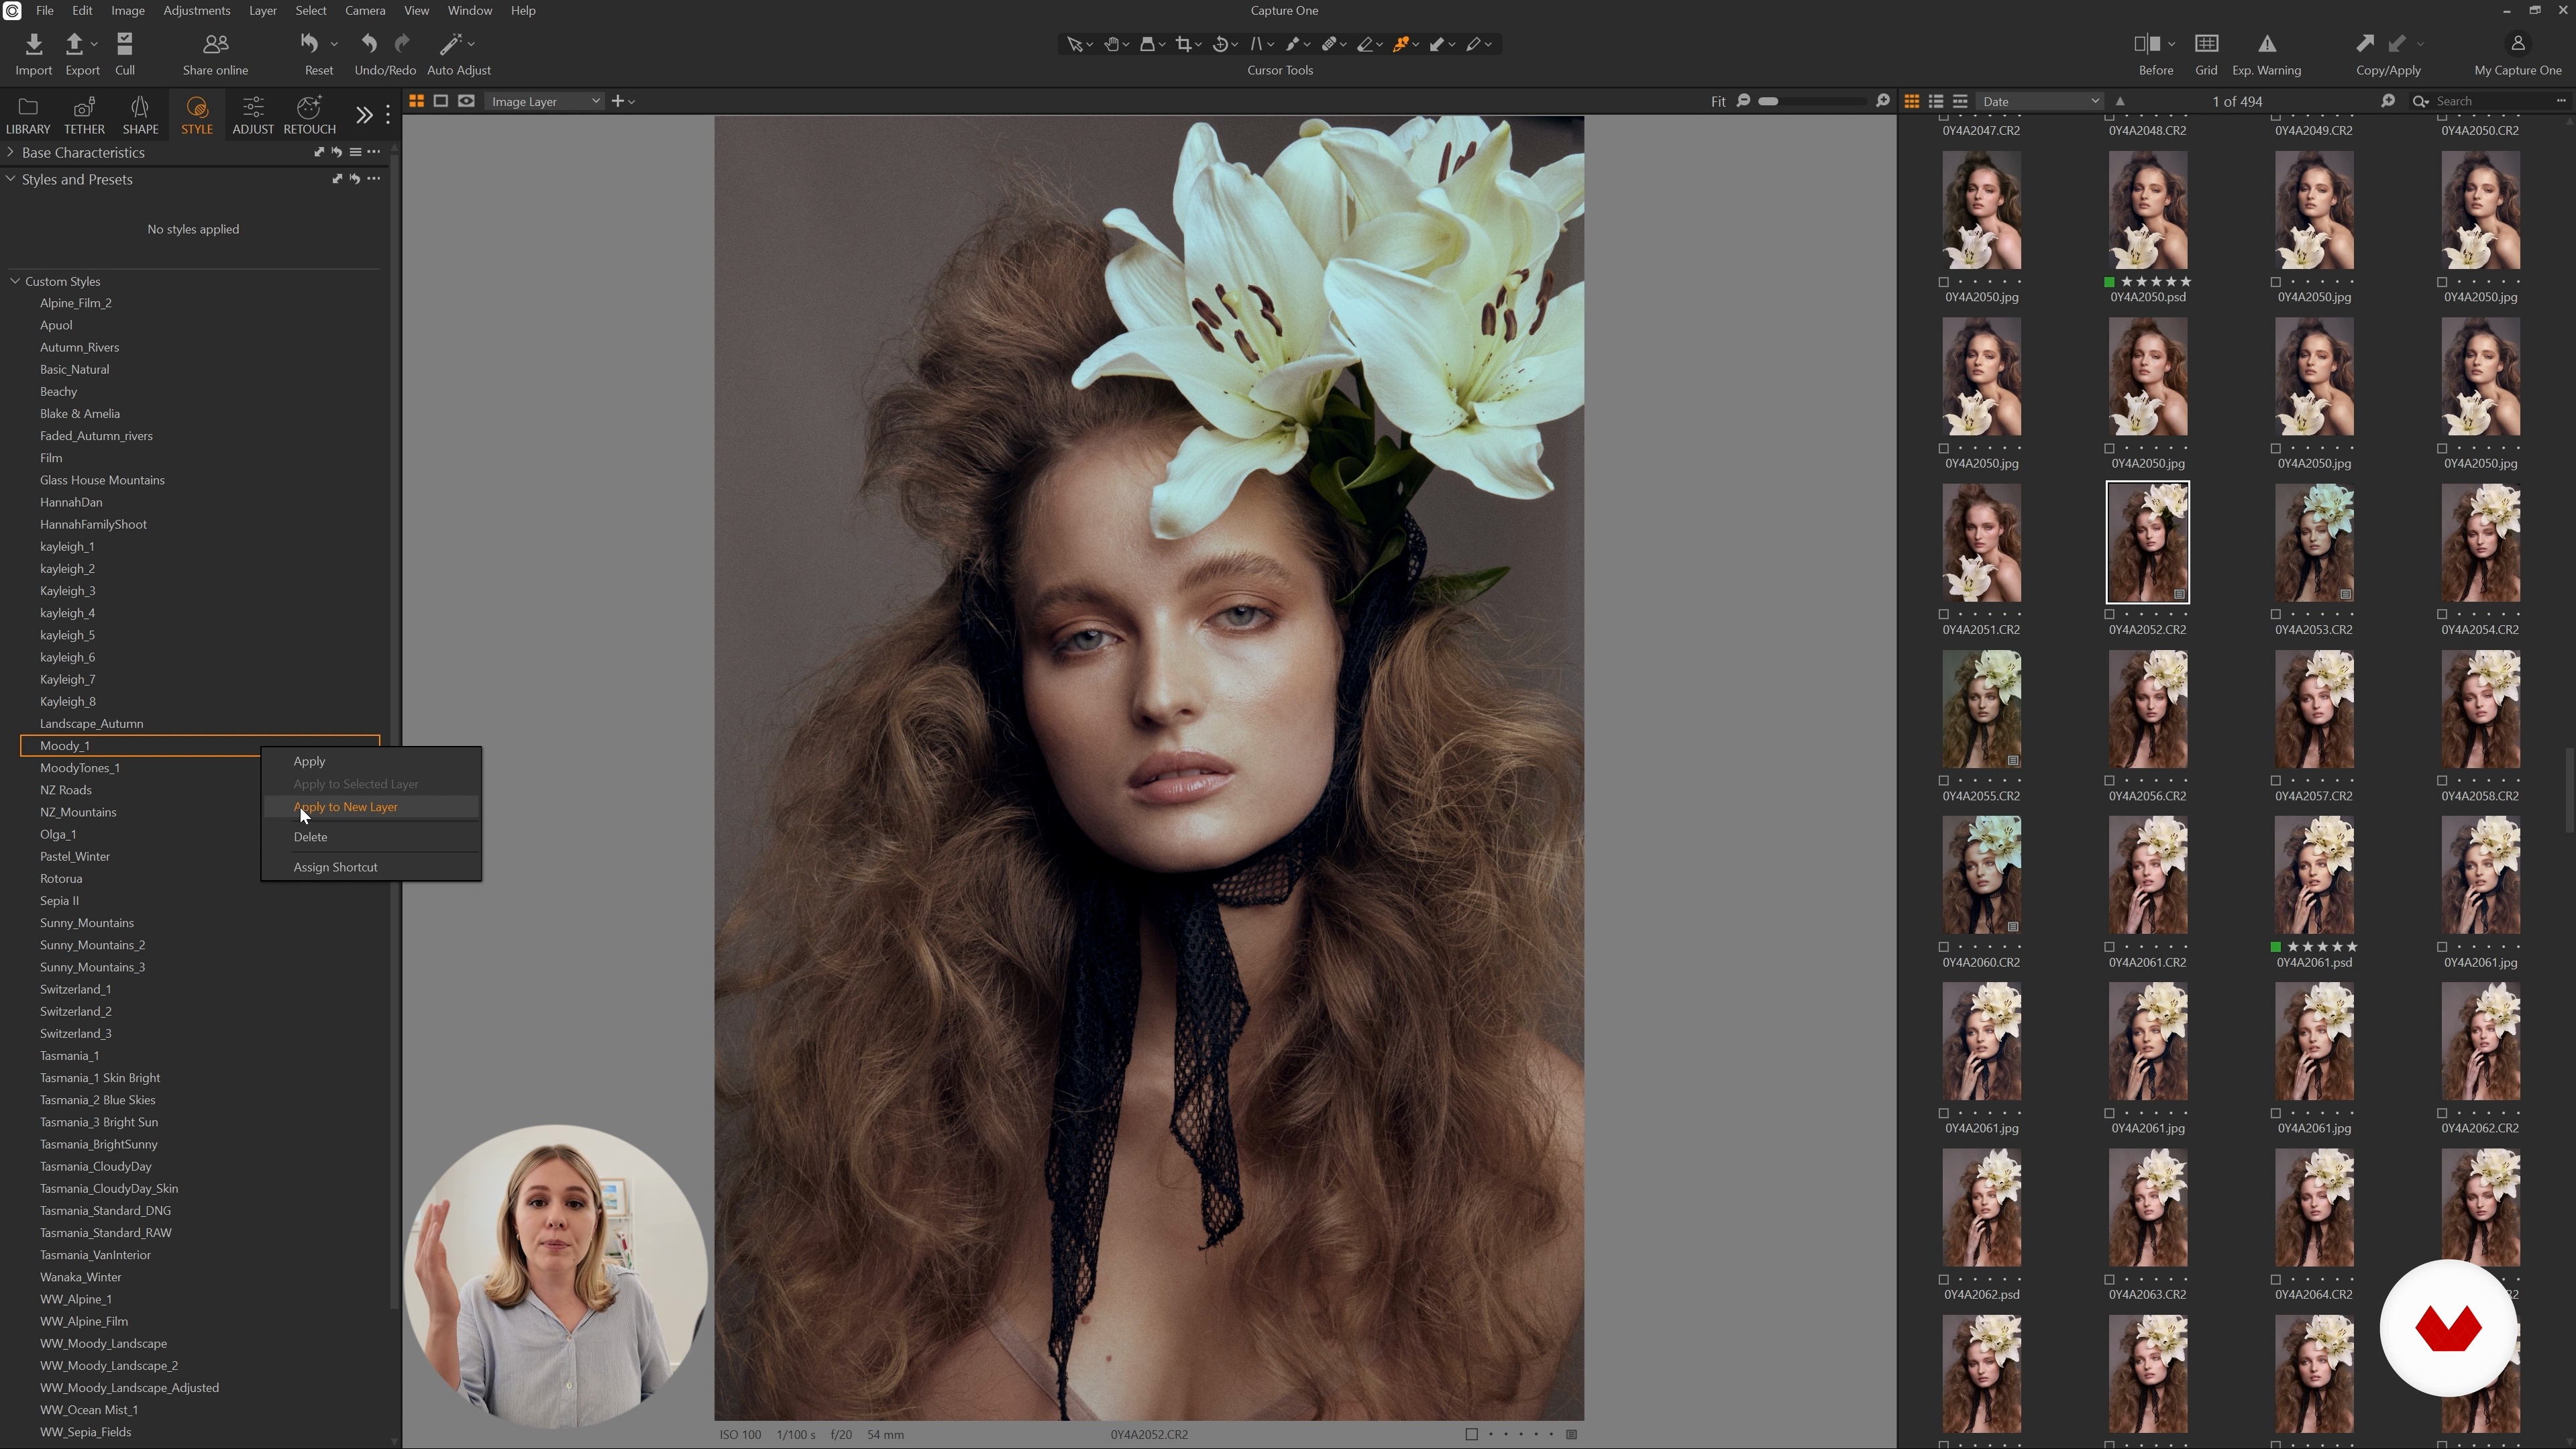Toggle color tag box in viewer status bar
This screenshot has height=1449, width=2576.
point(1471,1434)
